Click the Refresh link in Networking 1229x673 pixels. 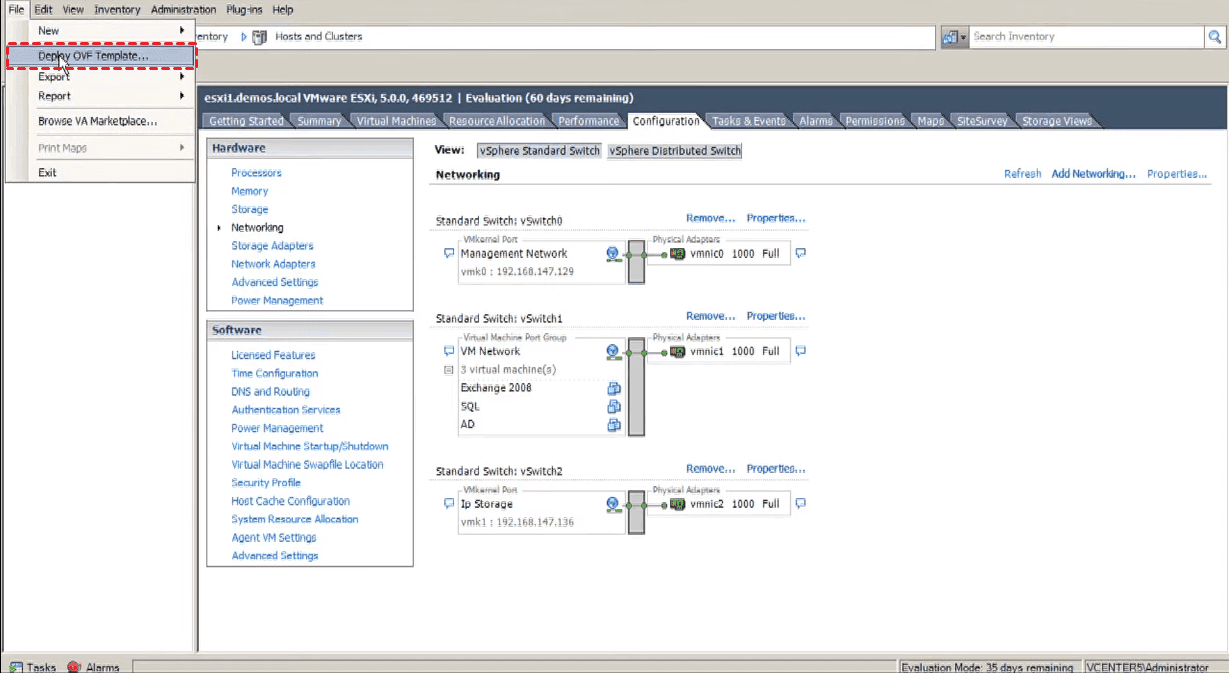1022,174
